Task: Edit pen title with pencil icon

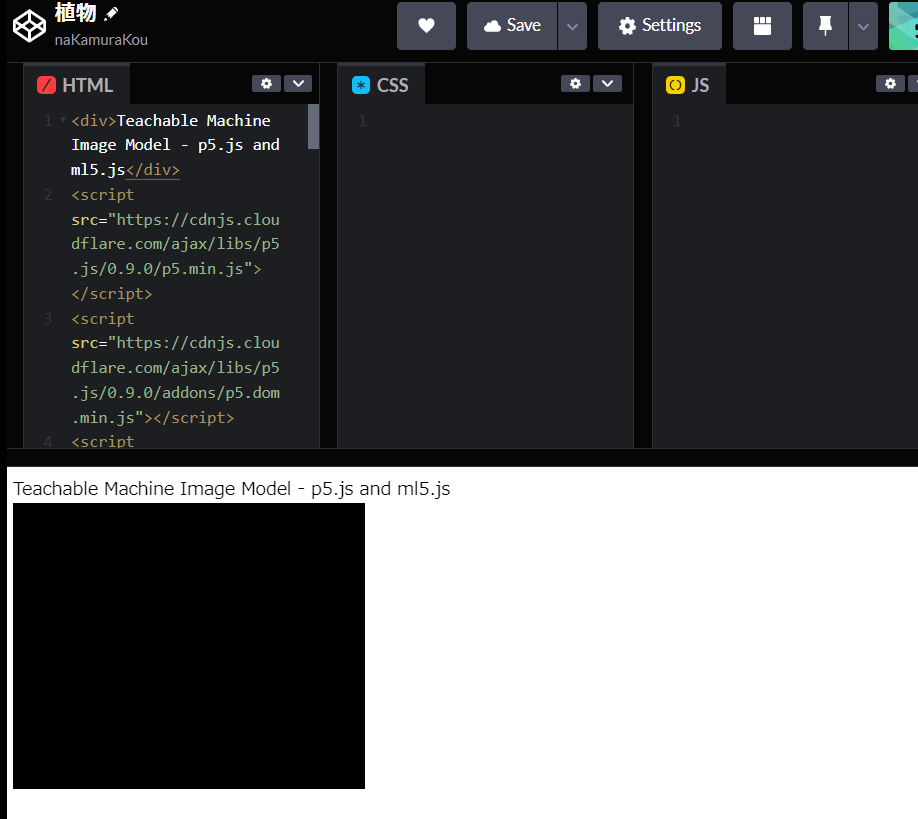Action: 111,13
